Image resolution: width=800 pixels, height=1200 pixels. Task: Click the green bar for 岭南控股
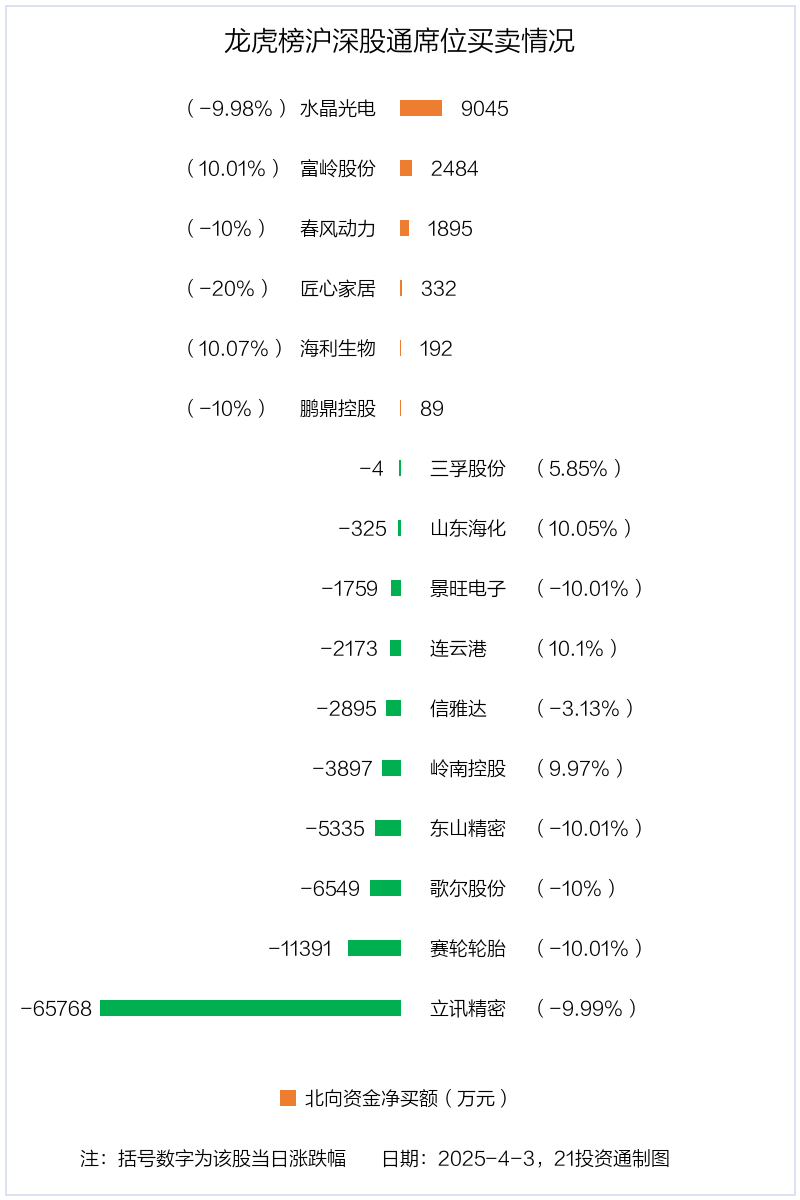click(x=391, y=768)
